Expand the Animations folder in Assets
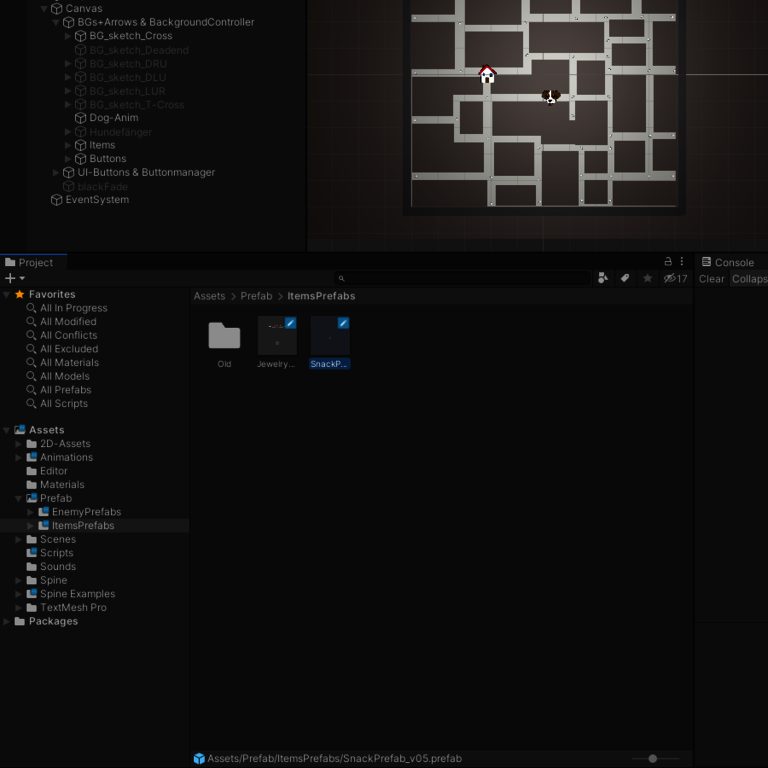Image resolution: width=768 pixels, height=768 pixels. pyautogui.click(x=18, y=458)
